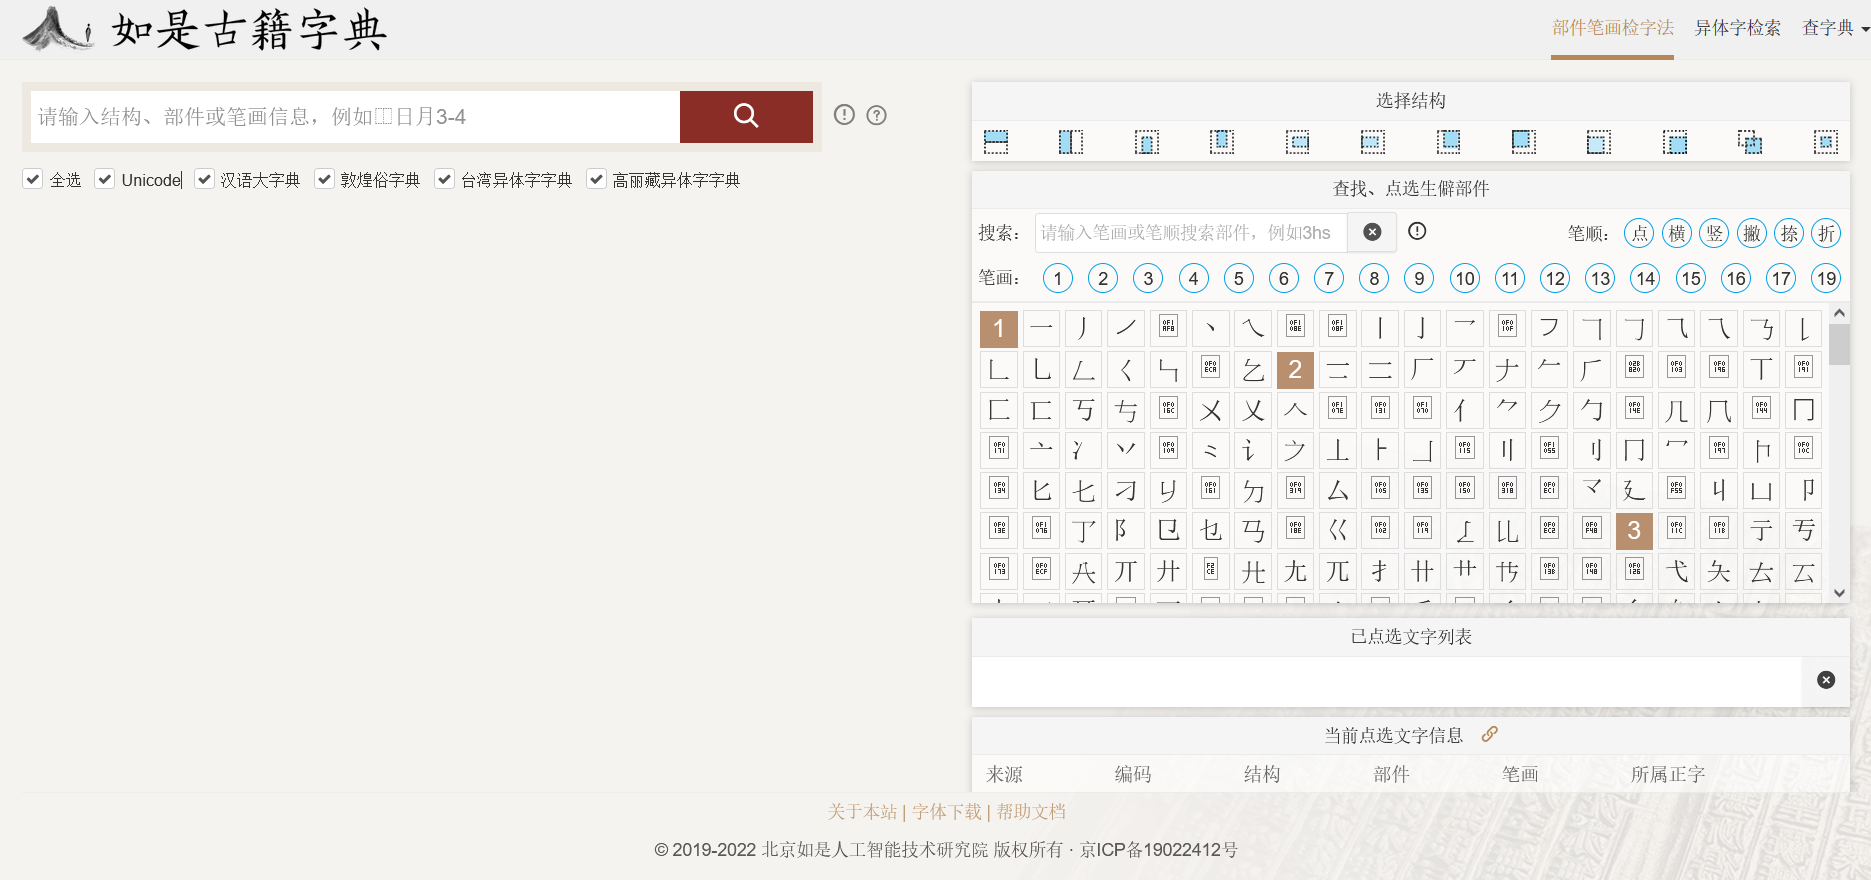The image size is (1871, 880).
Task: Click the component list scroll-down arrow
Action: coord(1839,593)
